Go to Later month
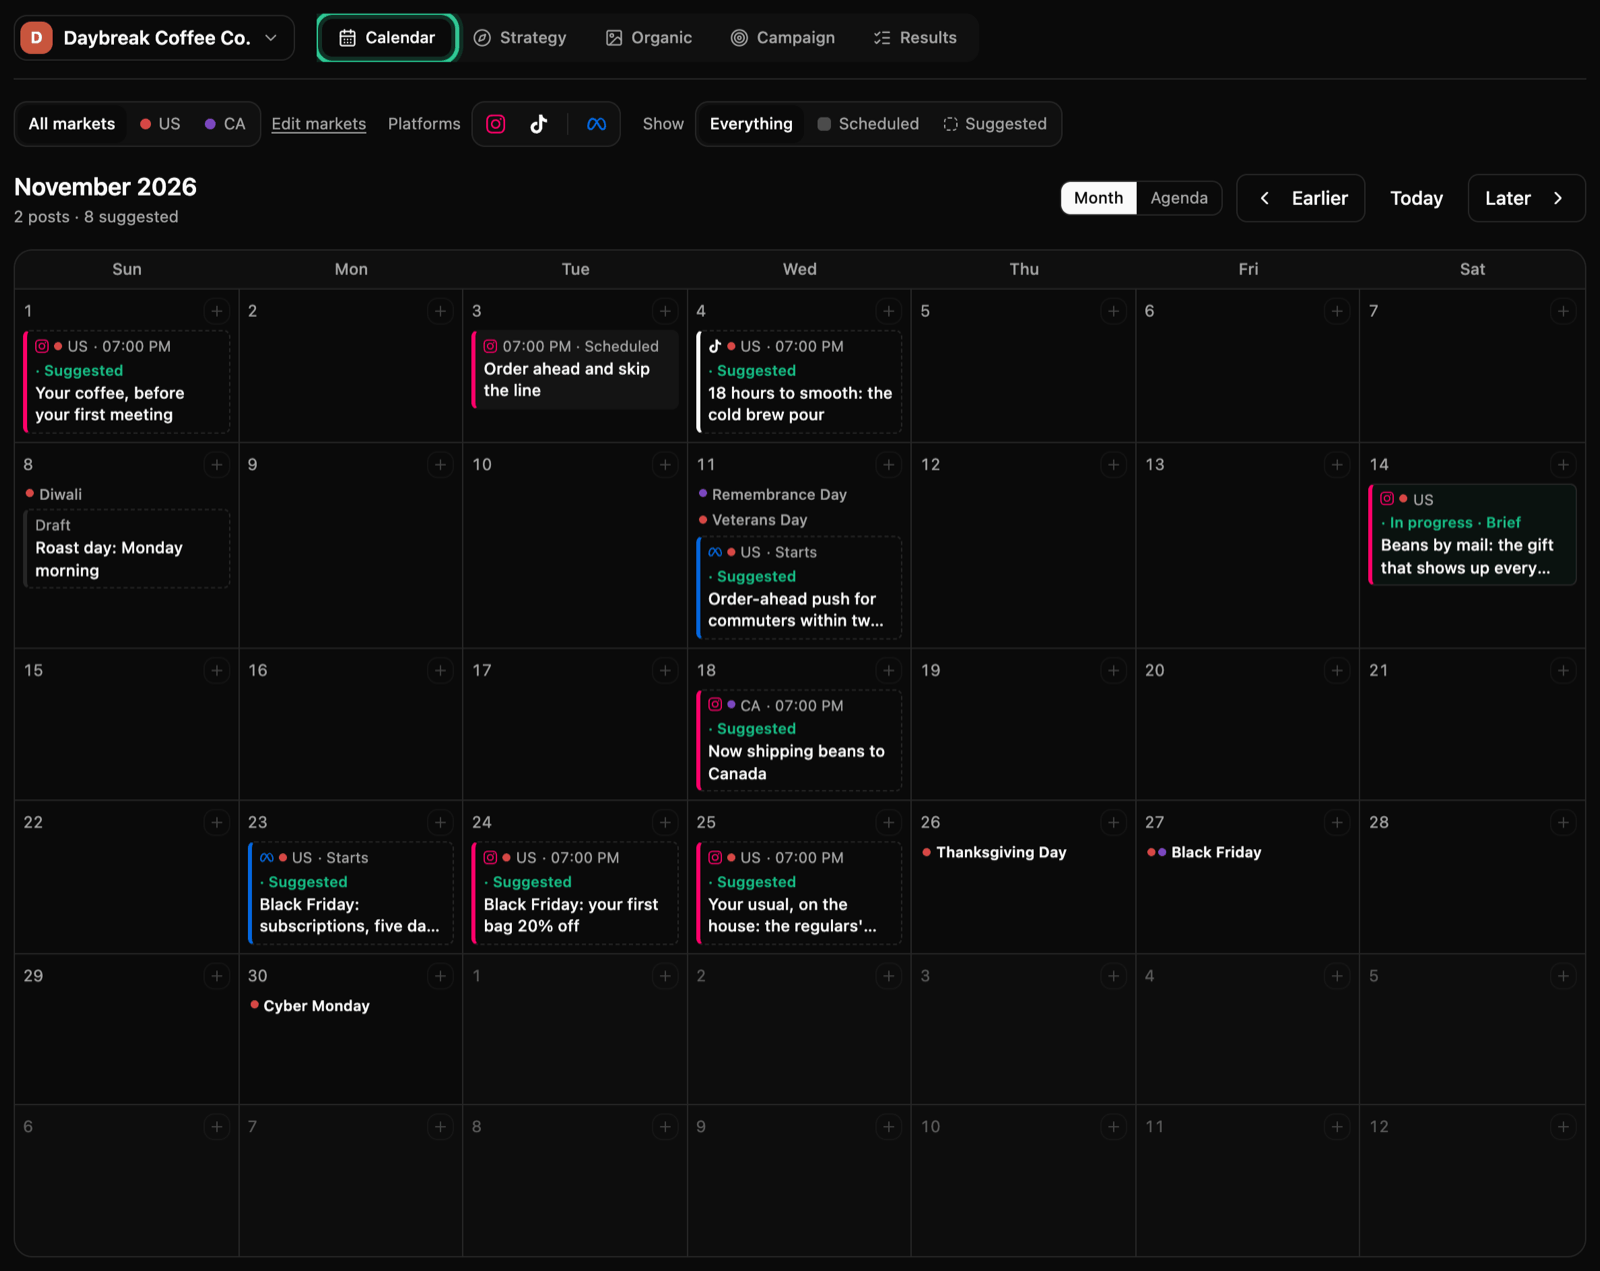This screenshot has width=1600, height=1271. point(1526,198)
